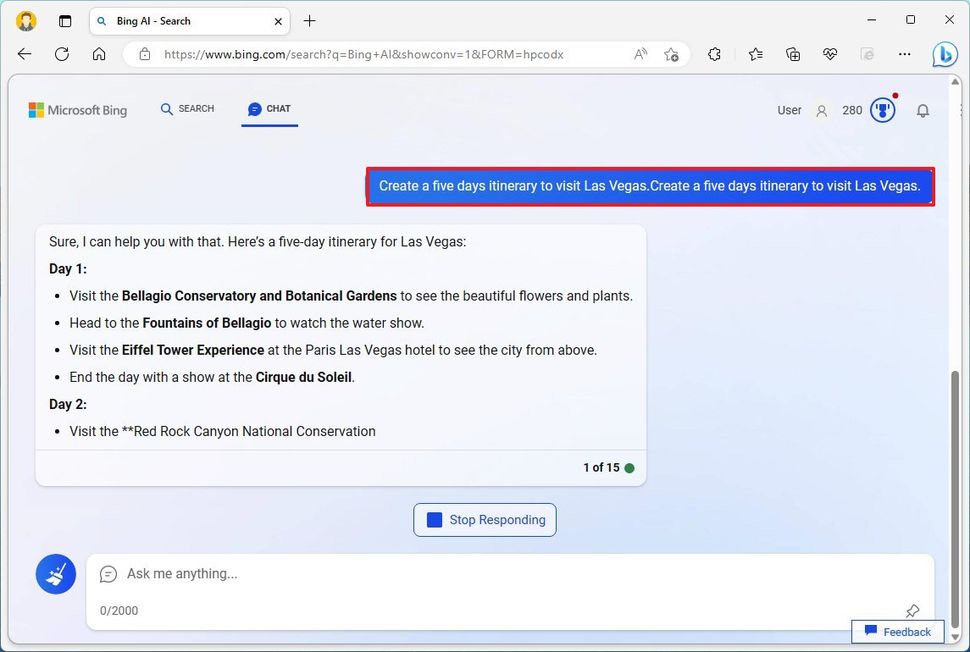Open the Settings and more ellipsis menu
This screenshot has width=970, height=652.
904,54
